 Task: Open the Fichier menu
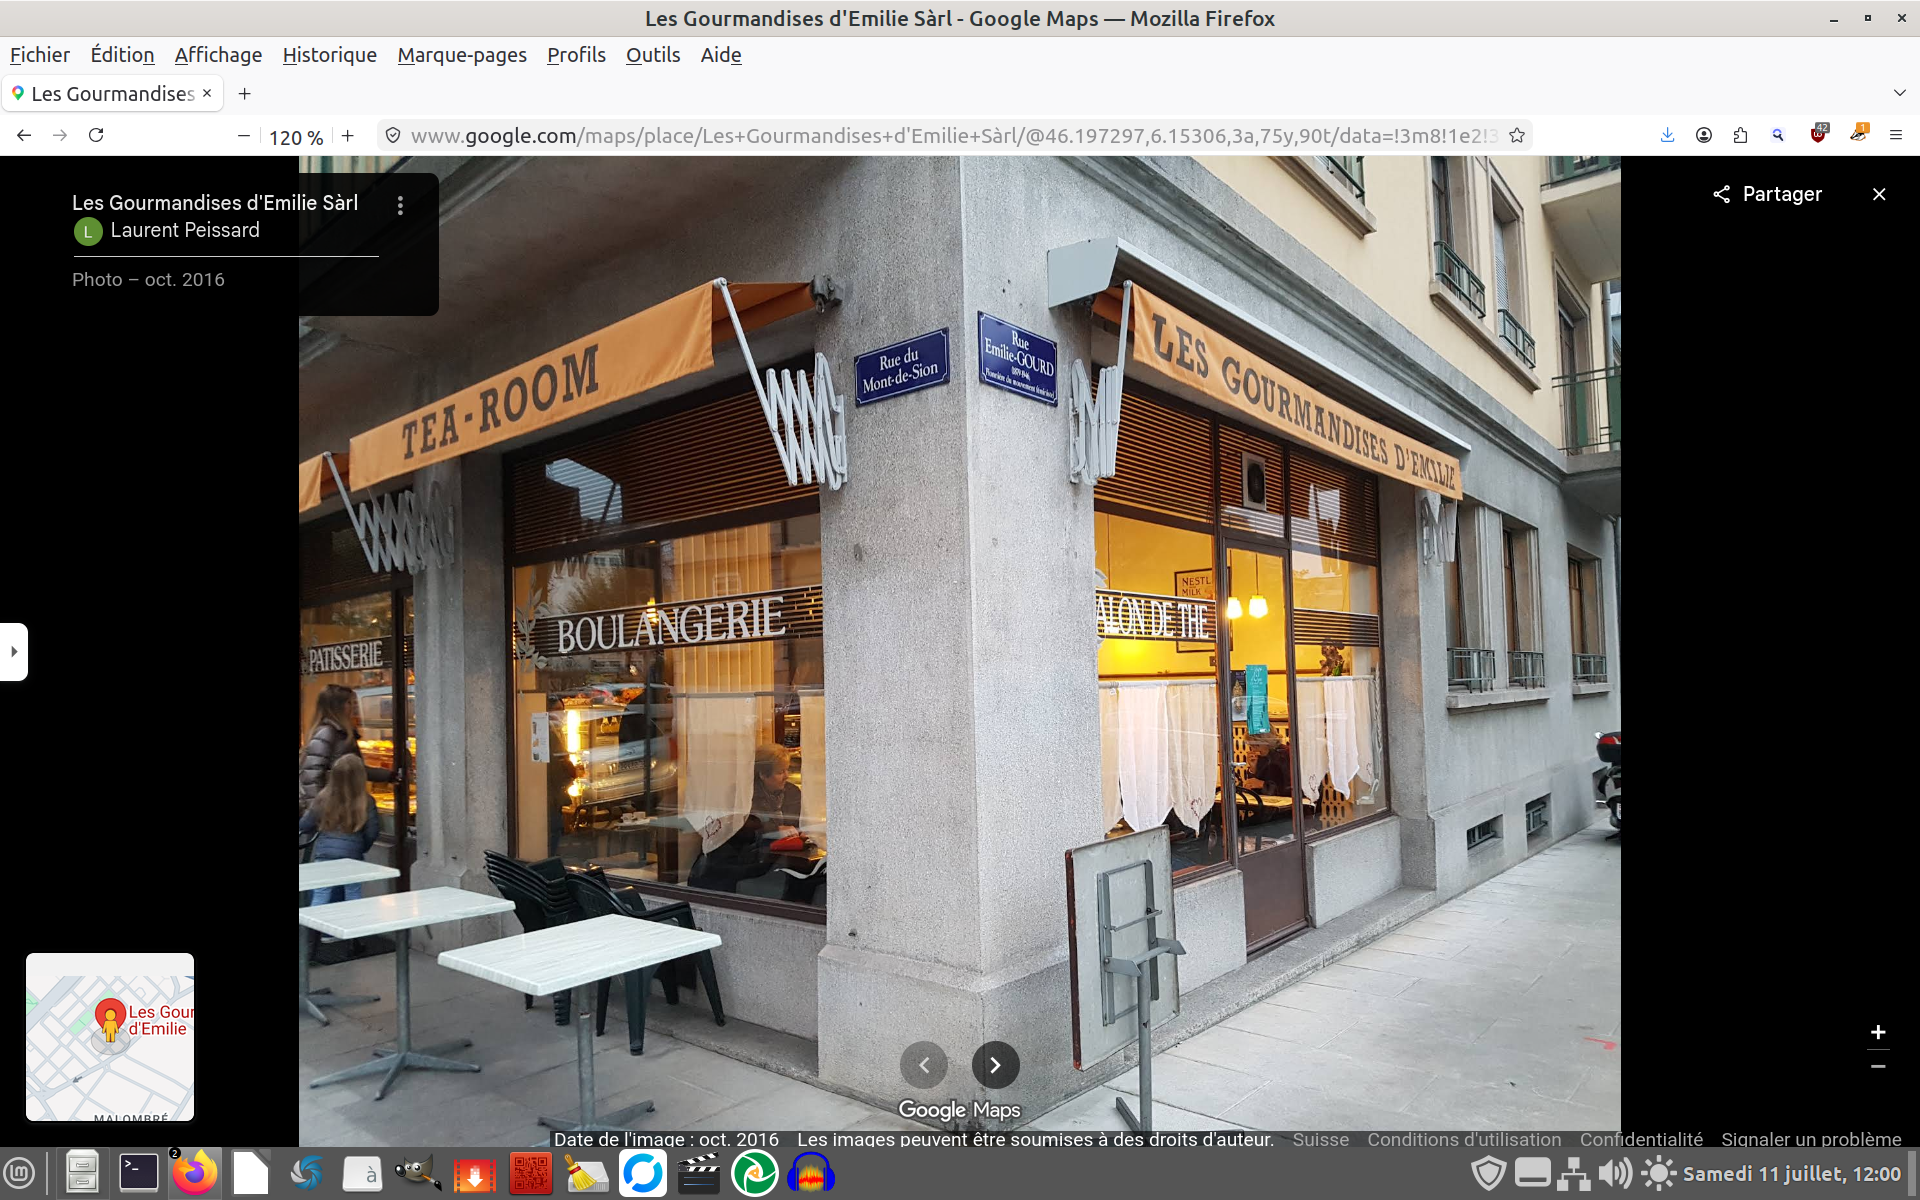pos(40,55)
